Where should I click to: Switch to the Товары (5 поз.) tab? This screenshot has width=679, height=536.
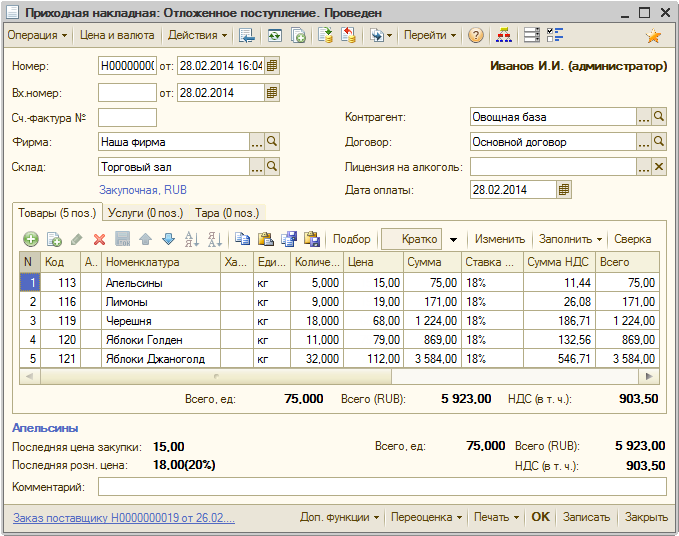coord(57,213)
